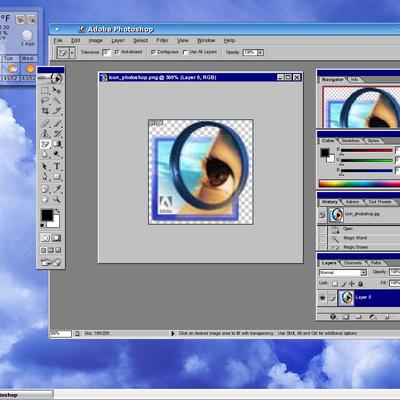Select the Magic Wand history state

[359, 238]
